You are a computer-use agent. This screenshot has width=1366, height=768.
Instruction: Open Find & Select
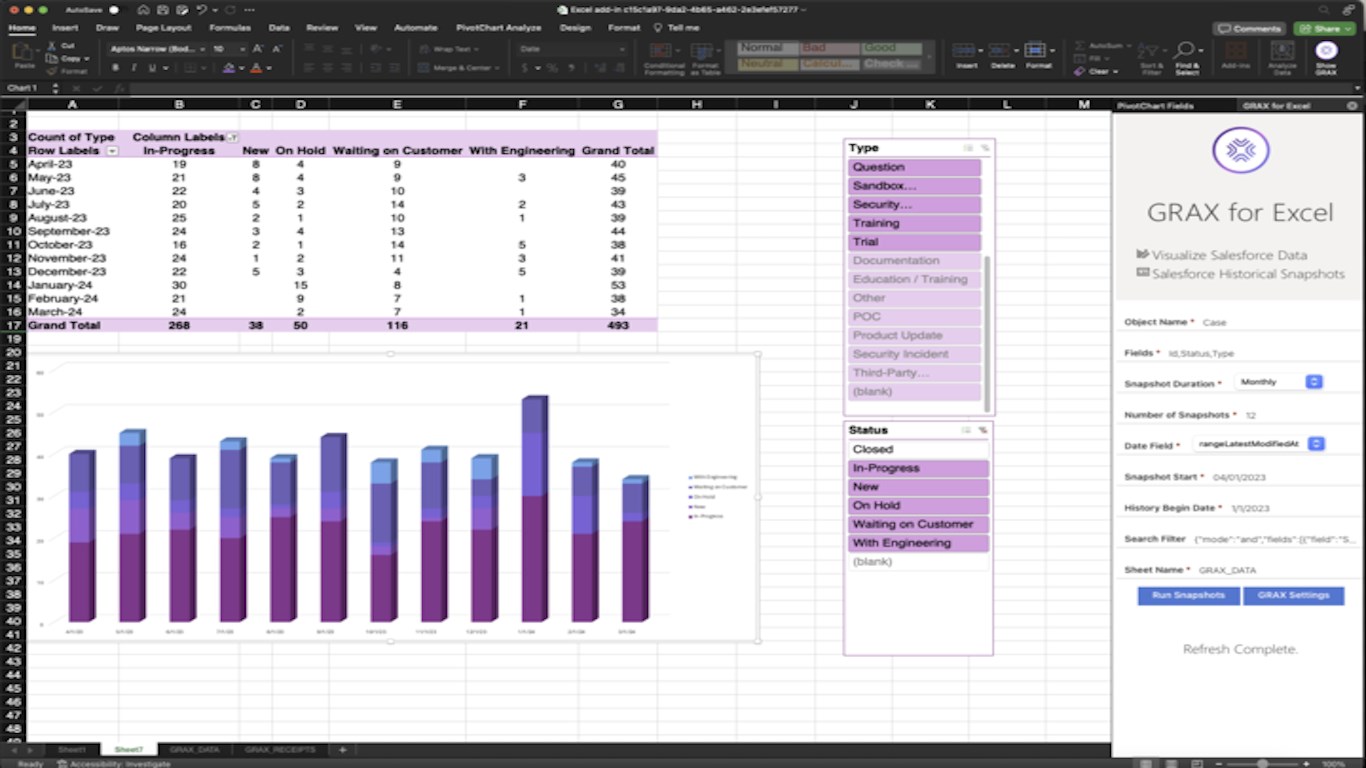click(1187, 58)
